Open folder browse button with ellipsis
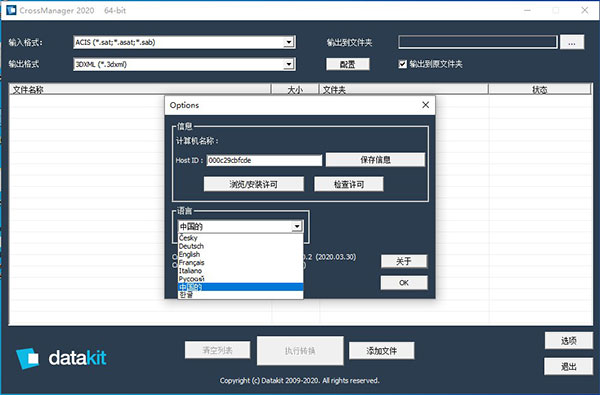The height and width of the screenshot is (395, 600). pyautogui.click(x=572, y=42)
